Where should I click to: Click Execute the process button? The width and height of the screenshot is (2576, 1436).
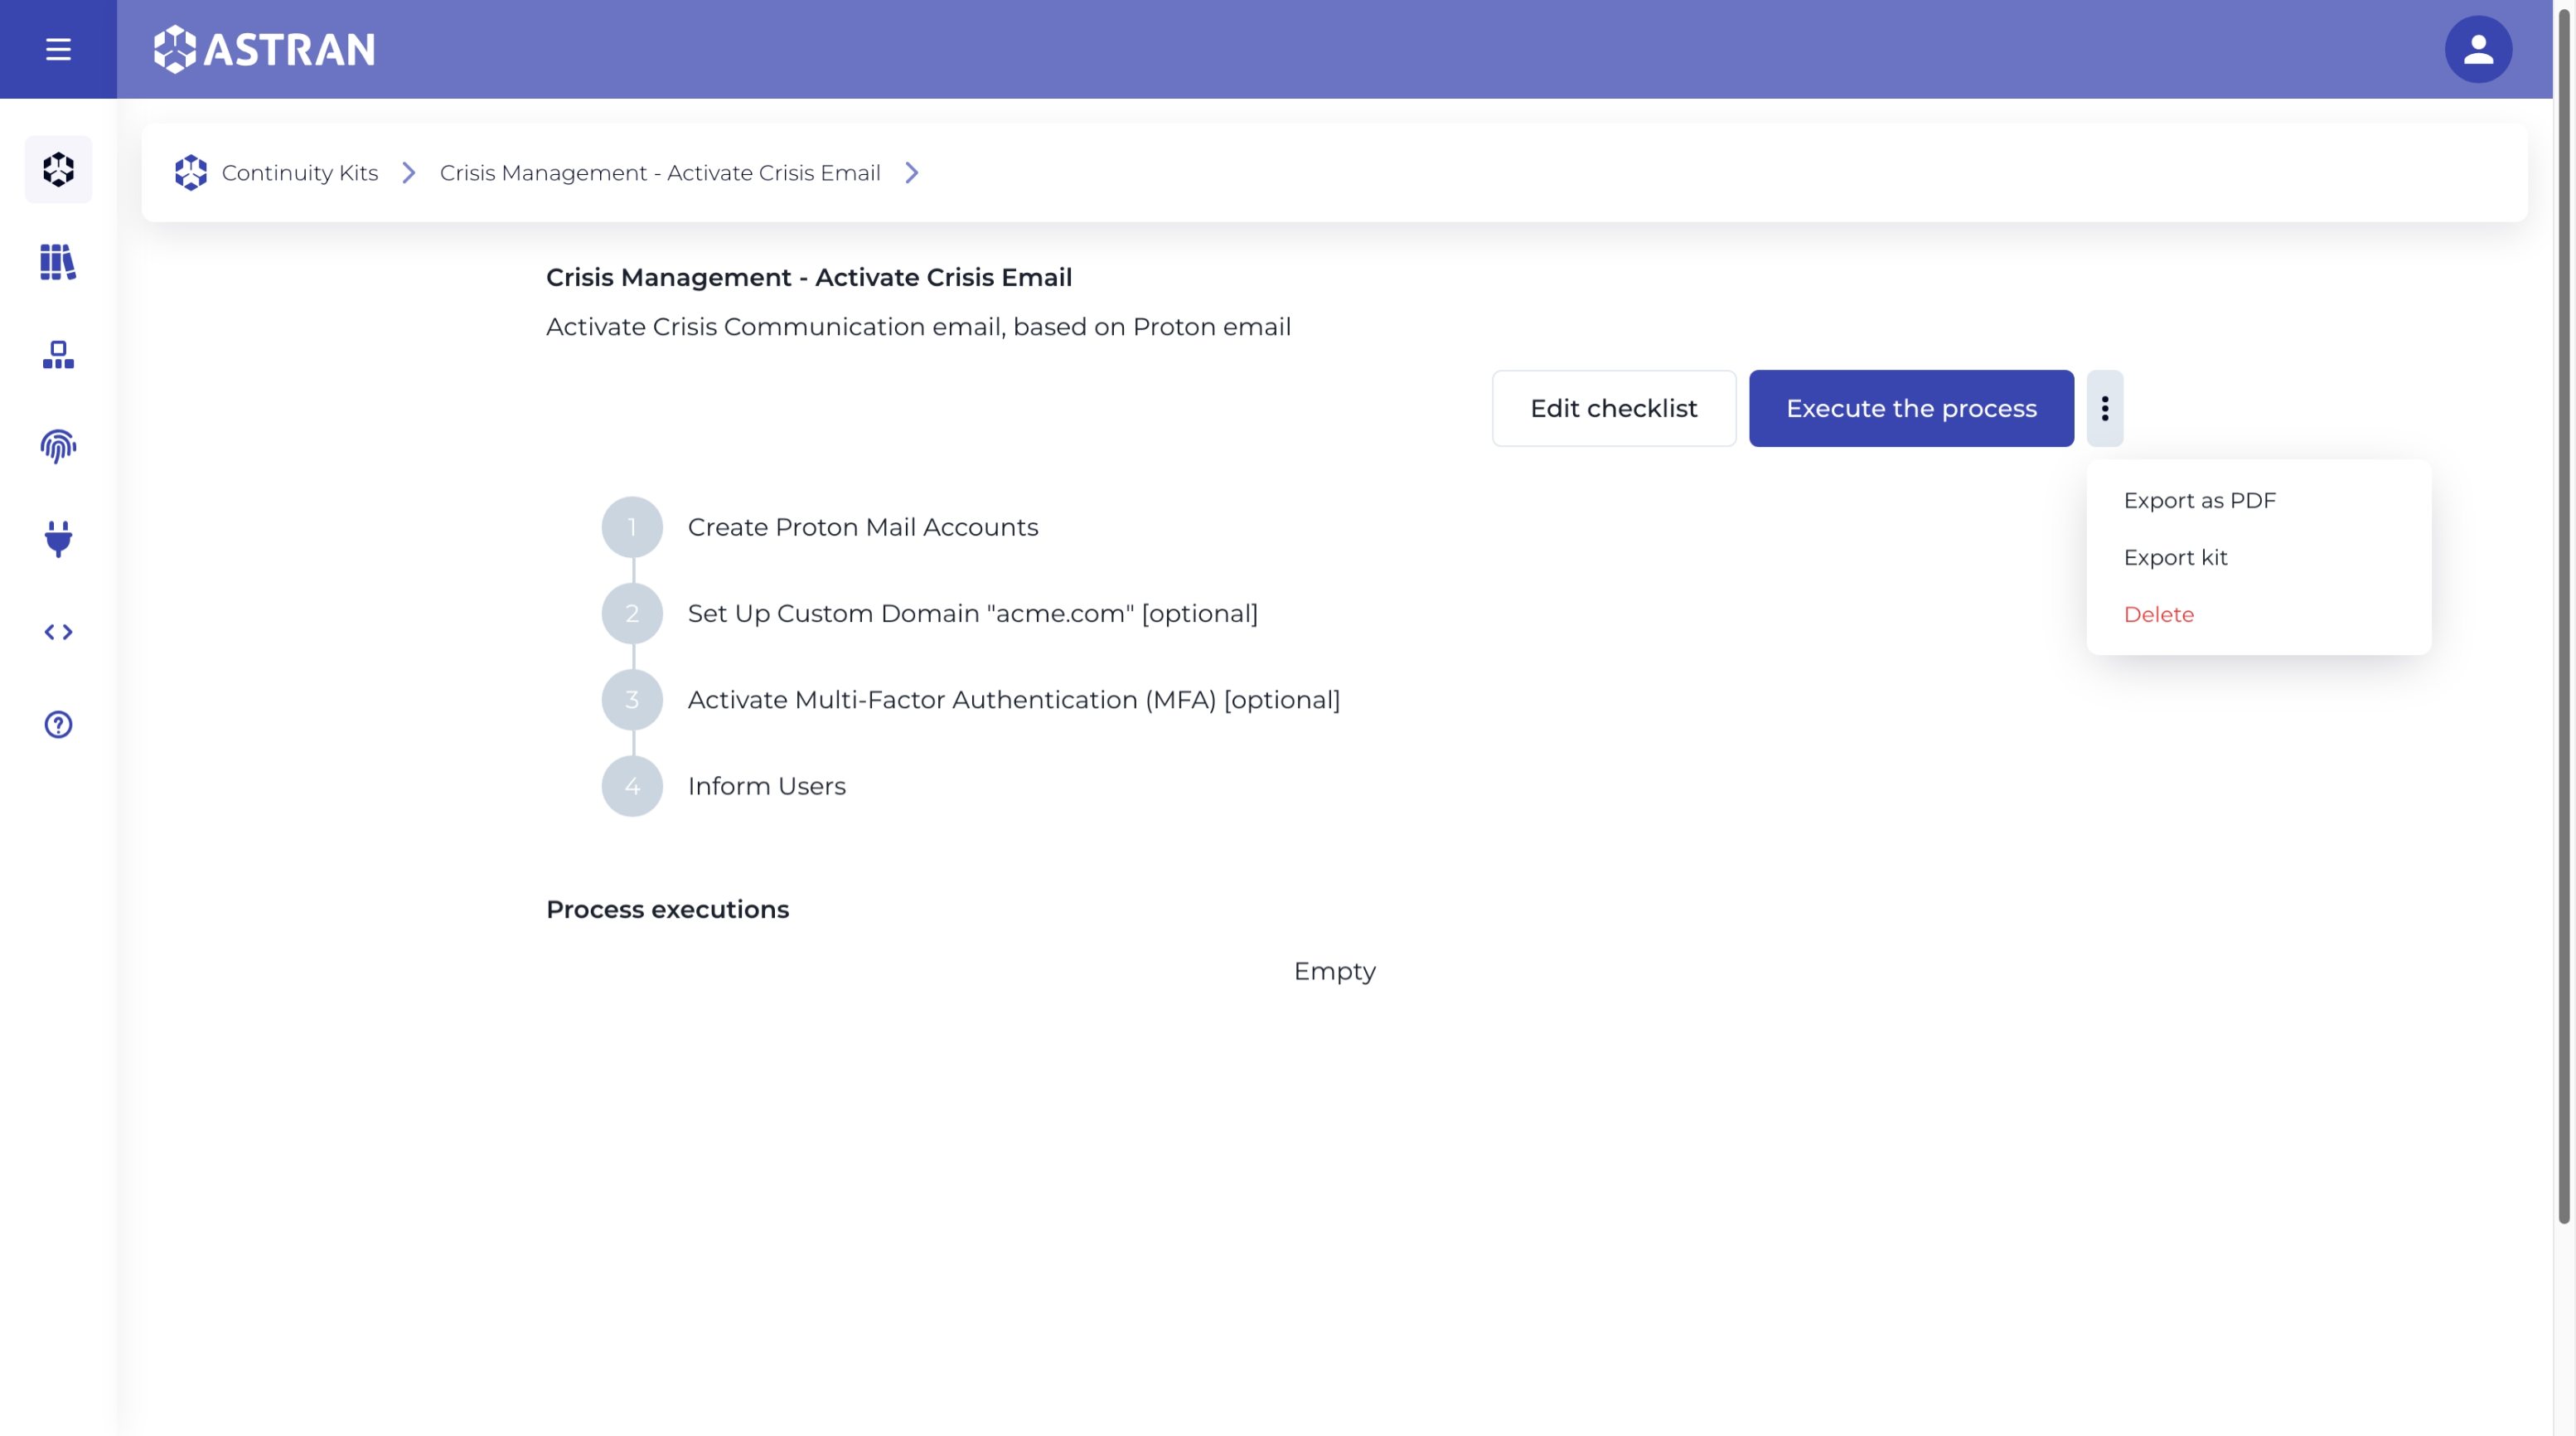[x=1911, y=409]
